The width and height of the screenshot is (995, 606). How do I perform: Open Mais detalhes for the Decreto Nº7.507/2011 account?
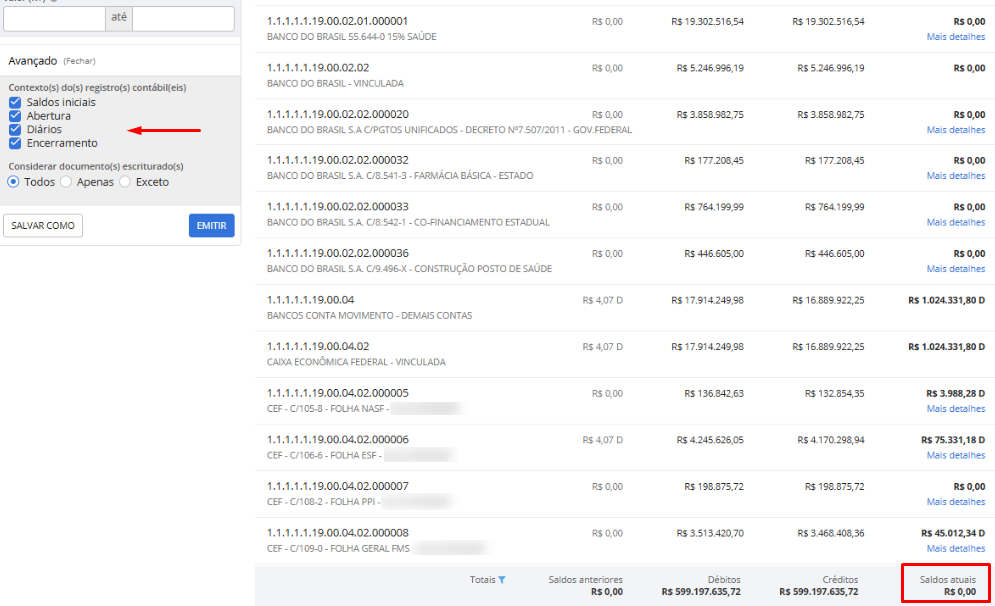[x=956, y=129]
